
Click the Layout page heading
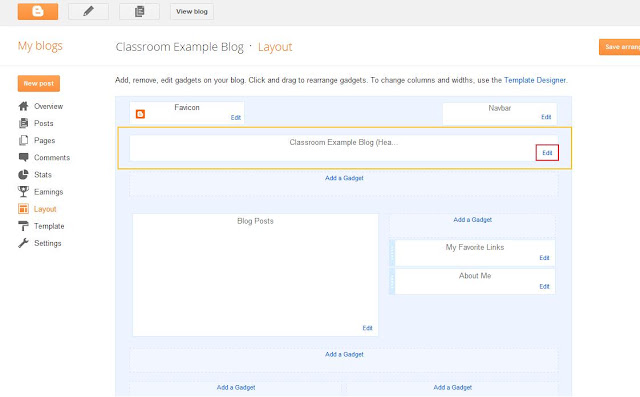[275, 47]
